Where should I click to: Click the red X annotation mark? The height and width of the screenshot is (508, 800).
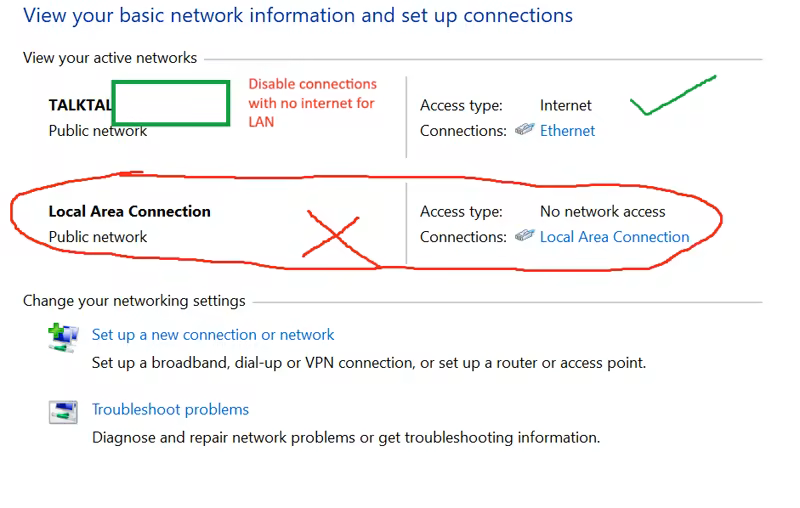click(333, 236)
